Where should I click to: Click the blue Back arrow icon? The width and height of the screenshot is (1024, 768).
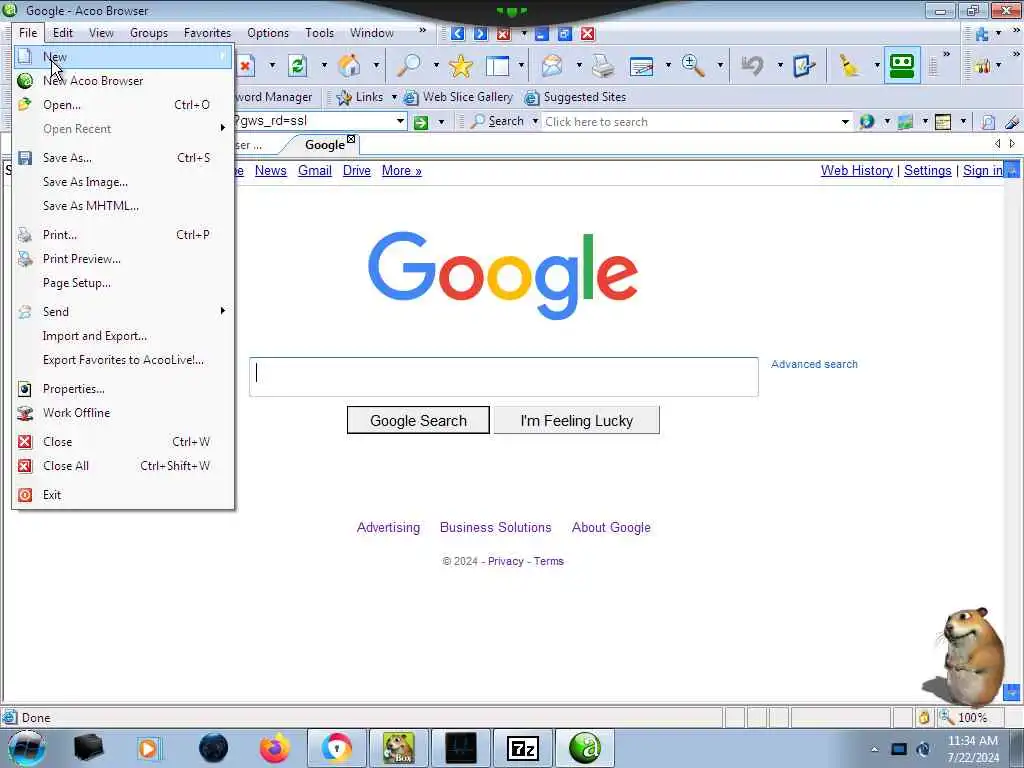tap(458, 33)
